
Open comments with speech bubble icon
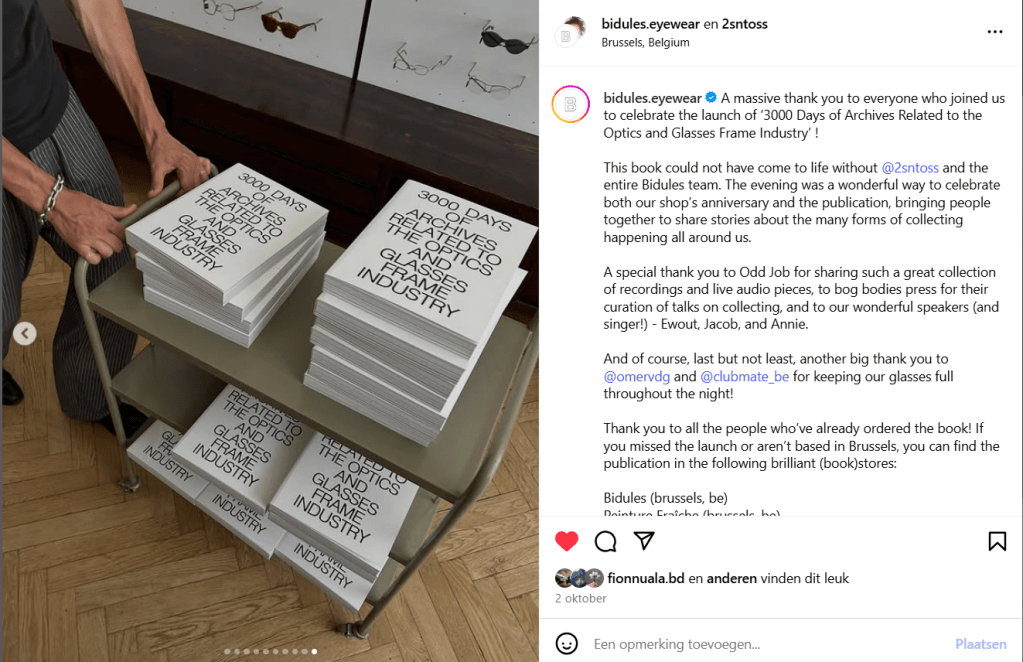(605, 541)
